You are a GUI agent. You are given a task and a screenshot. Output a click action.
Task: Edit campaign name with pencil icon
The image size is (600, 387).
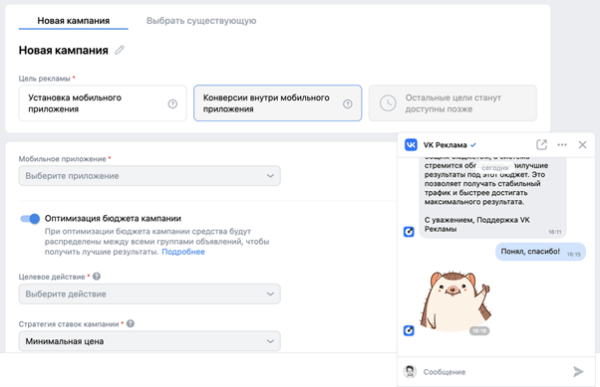point(119,50)
